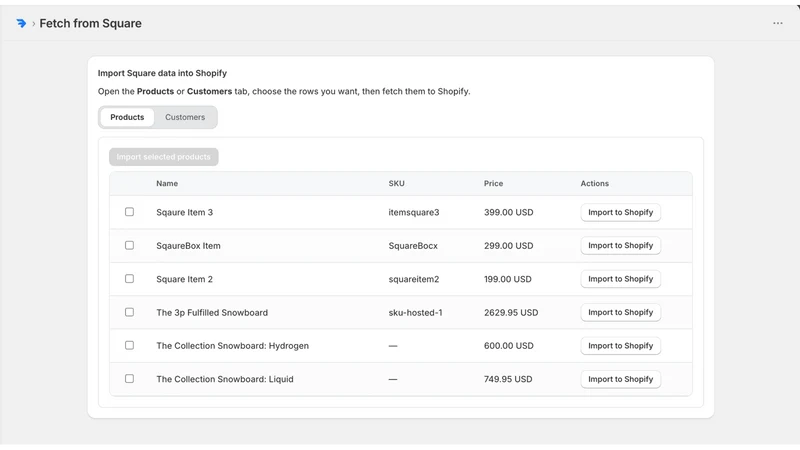Import Sqaure Item 3 to Shopify

tap(620, 212)
